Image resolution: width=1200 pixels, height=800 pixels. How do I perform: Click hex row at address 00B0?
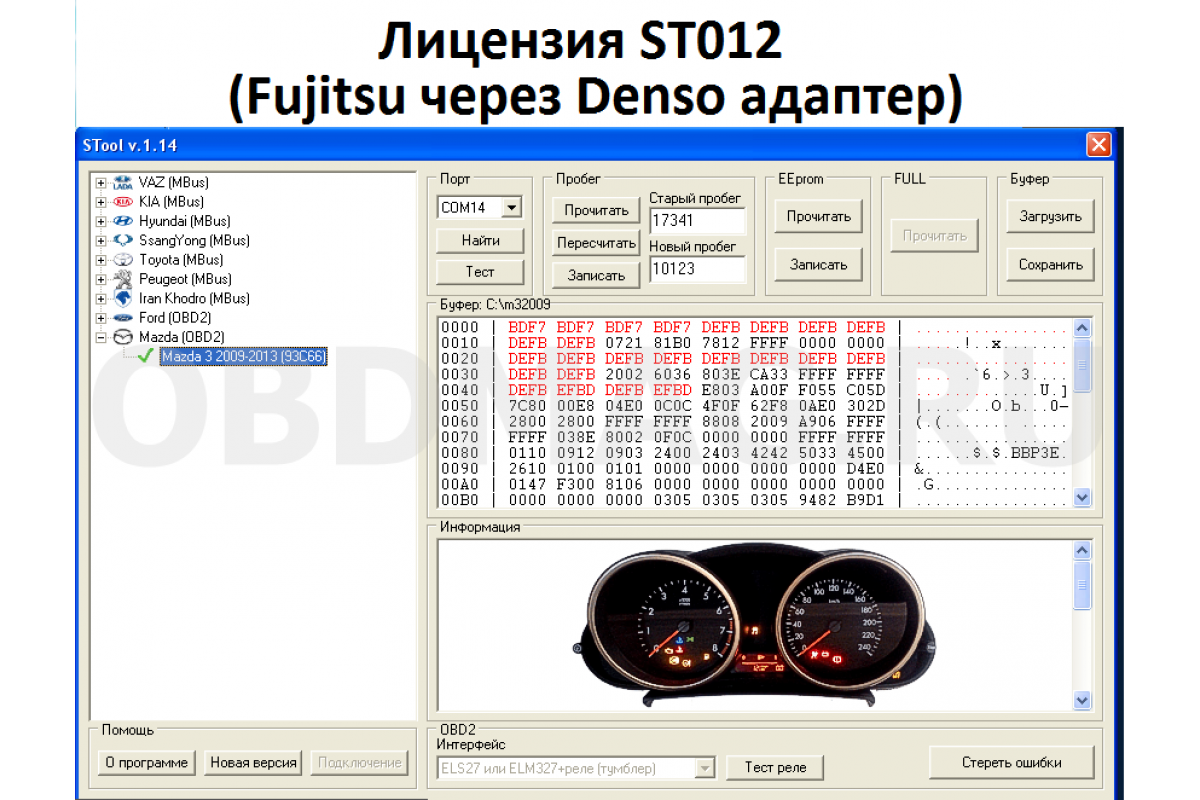pyautogui.click(x=754, y=499)
